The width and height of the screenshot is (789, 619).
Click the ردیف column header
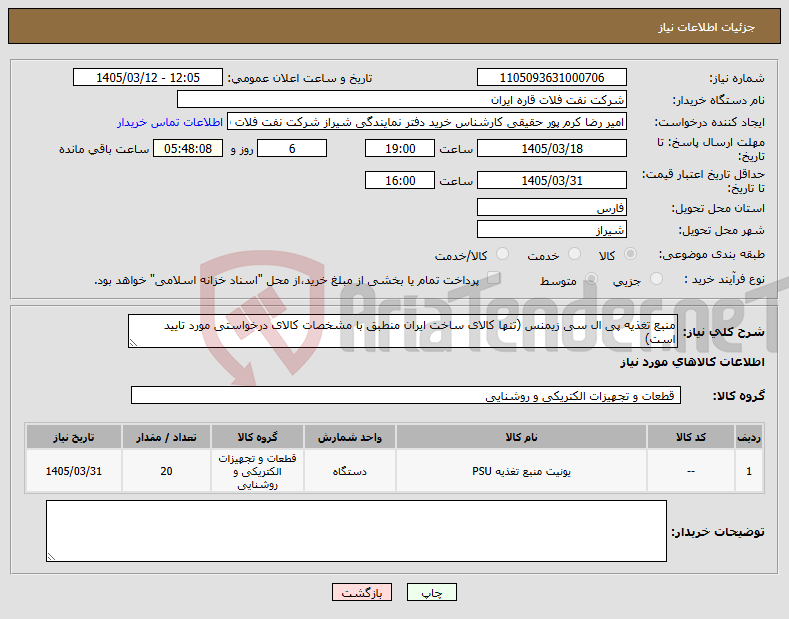tap(749, 437)
